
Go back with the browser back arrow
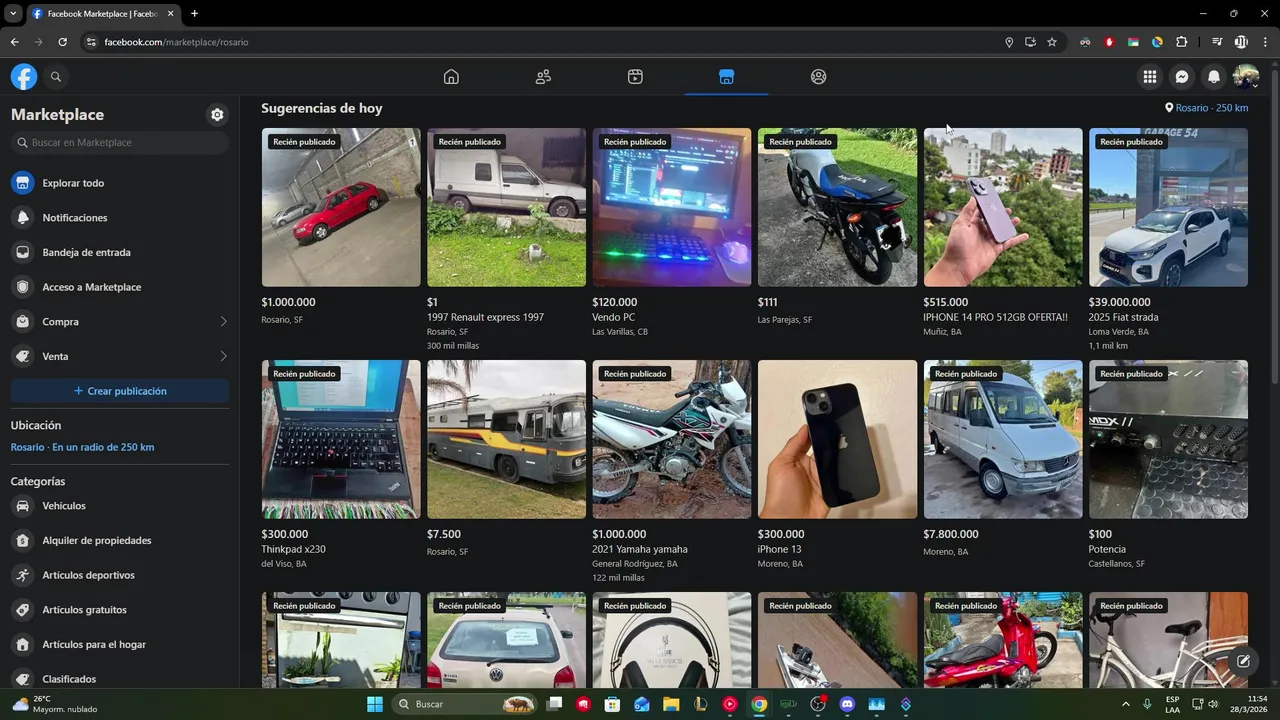[14, 42]
